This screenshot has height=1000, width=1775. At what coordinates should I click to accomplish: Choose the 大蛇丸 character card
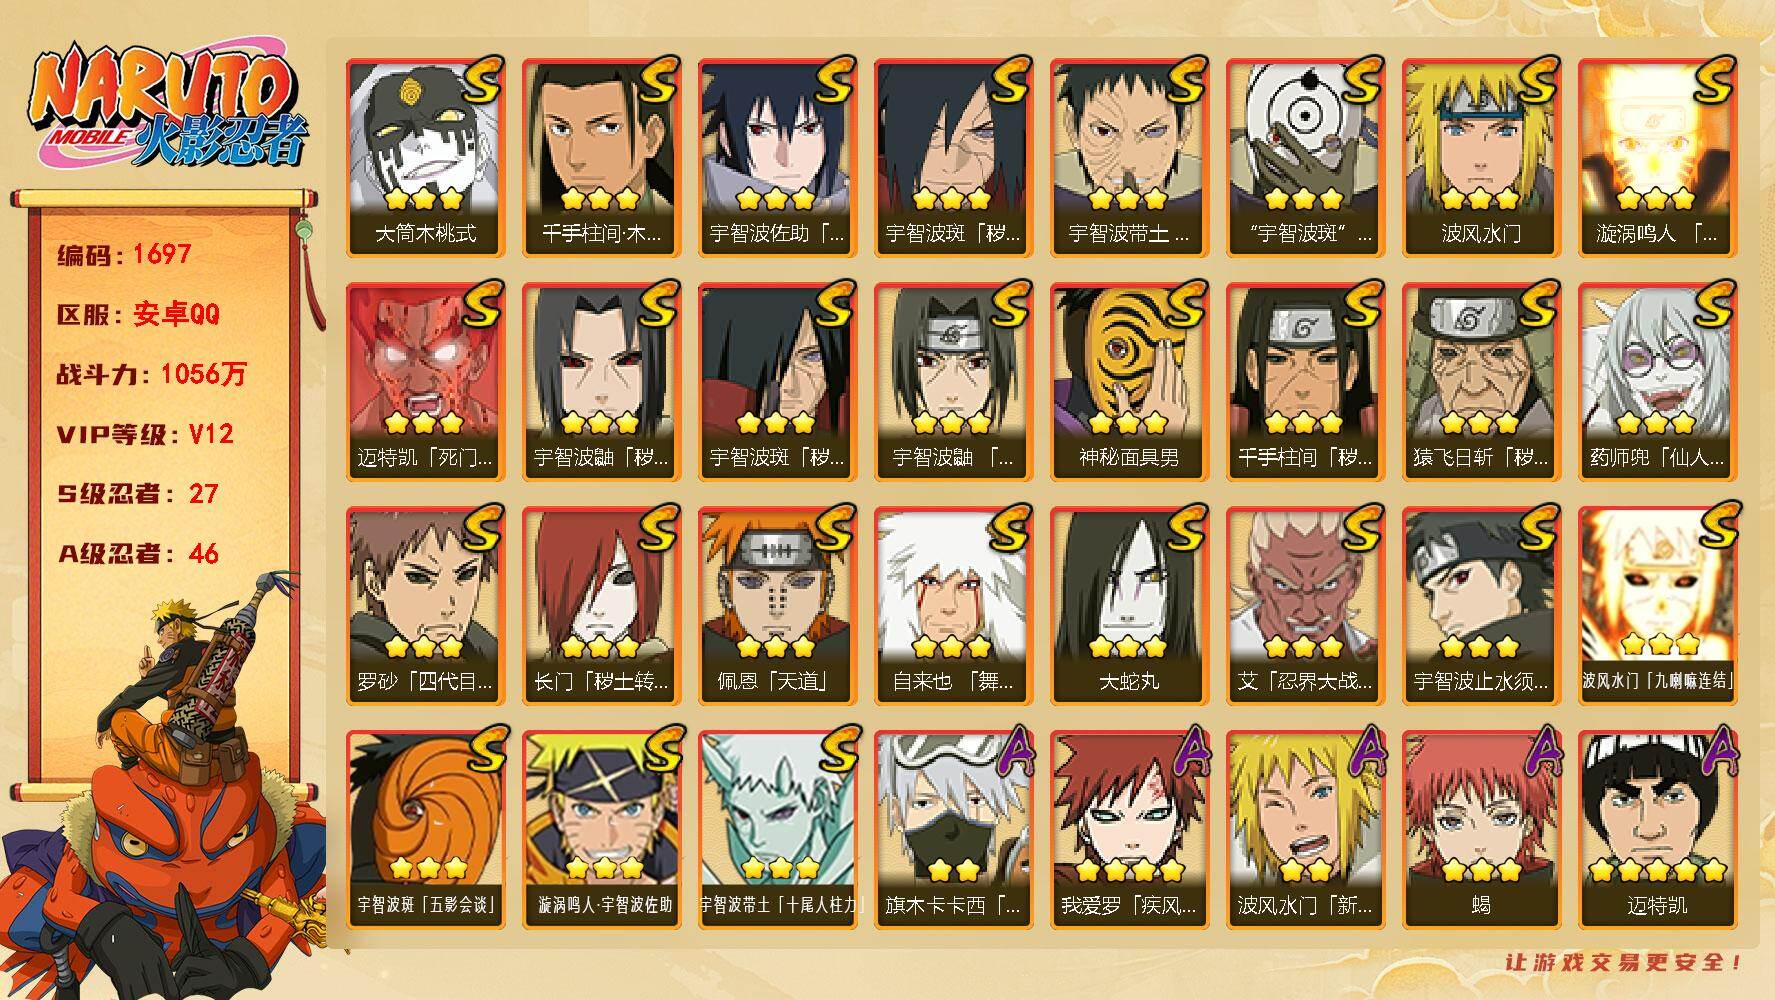[x=1129, y=606]
